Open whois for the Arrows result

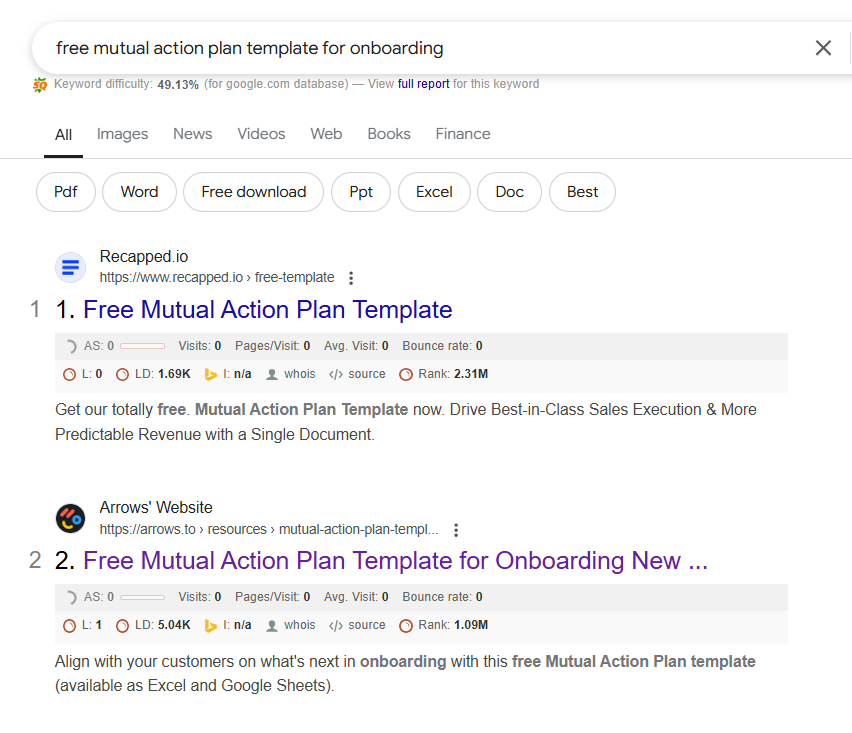(299, 625)
